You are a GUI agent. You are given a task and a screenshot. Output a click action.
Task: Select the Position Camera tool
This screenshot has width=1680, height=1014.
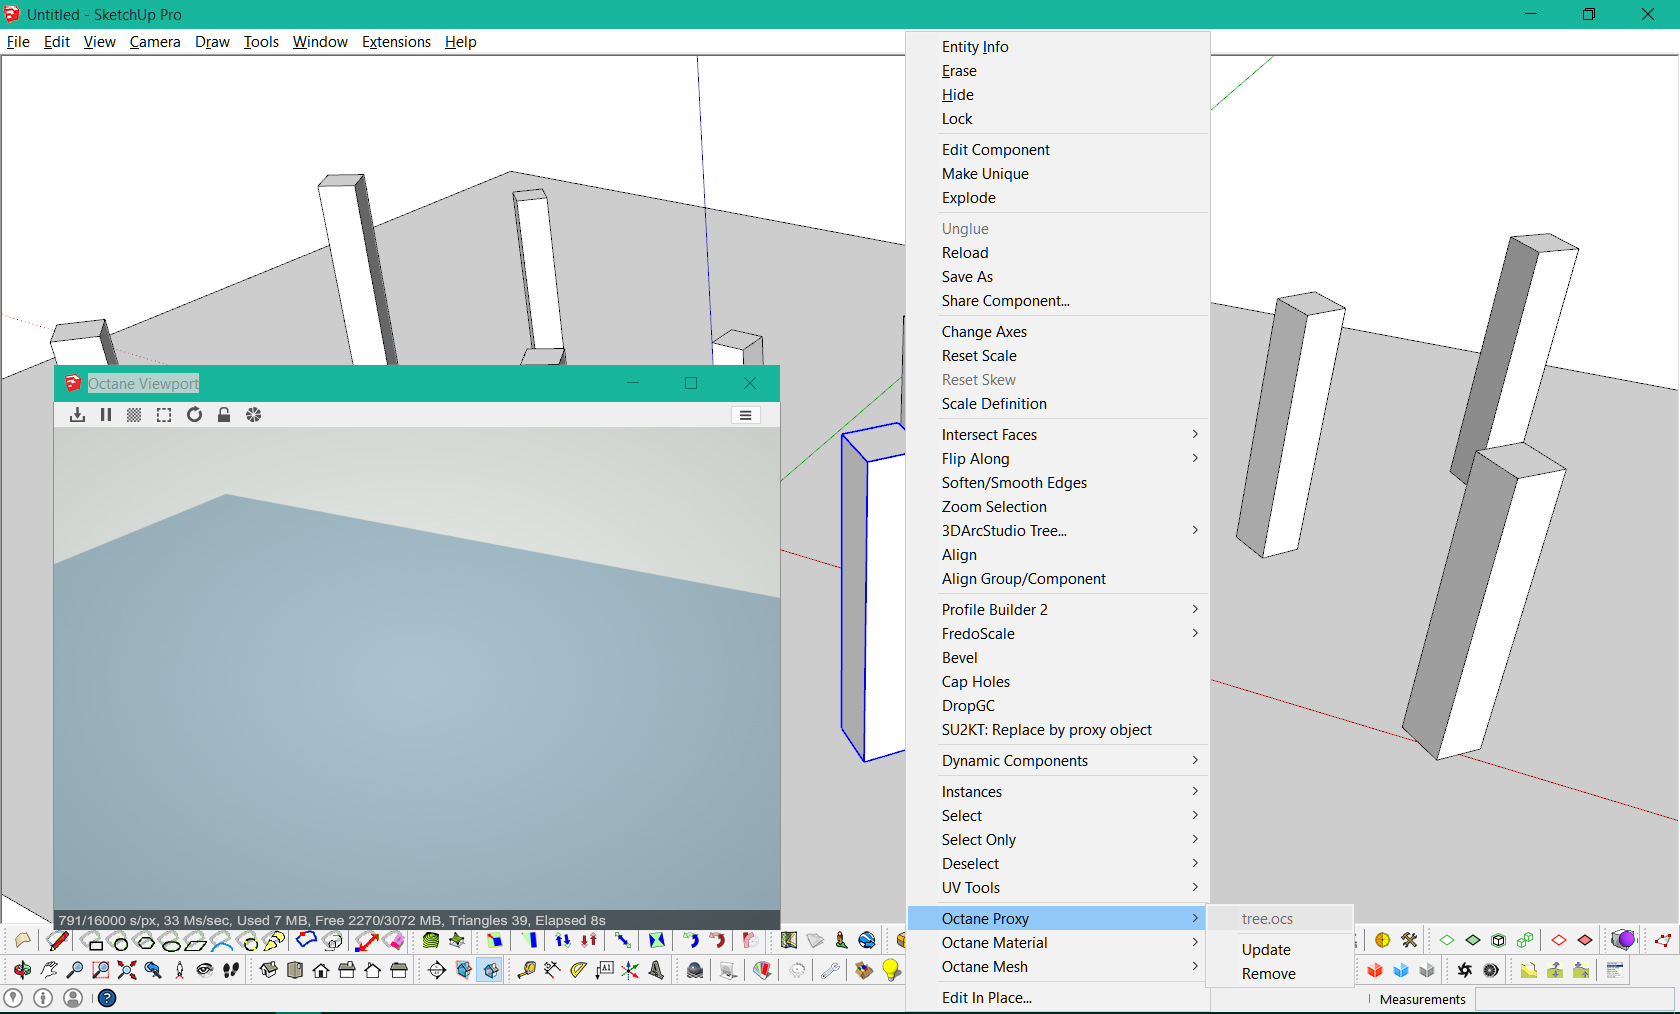[x=179, y=970]
